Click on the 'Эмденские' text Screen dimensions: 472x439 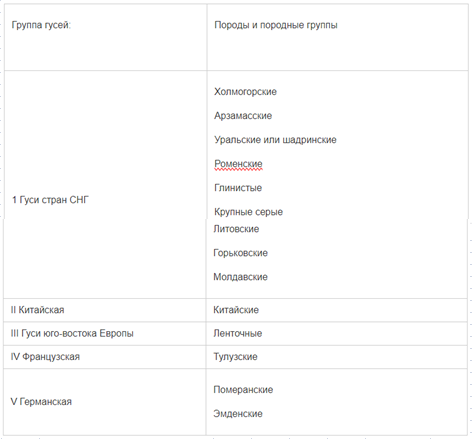(x=238, y=414)
